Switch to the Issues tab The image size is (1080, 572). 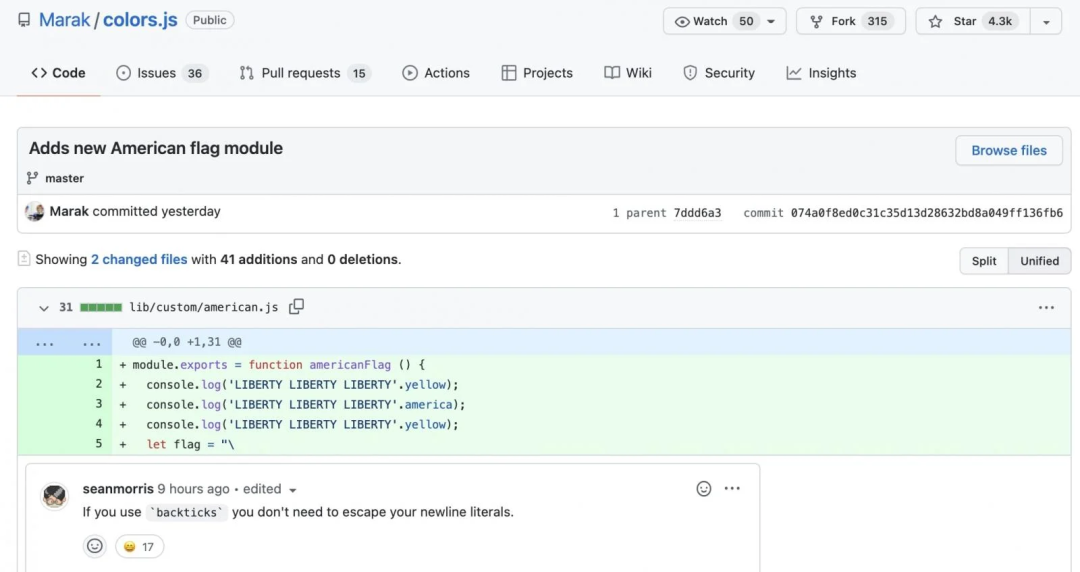[162, 73]
